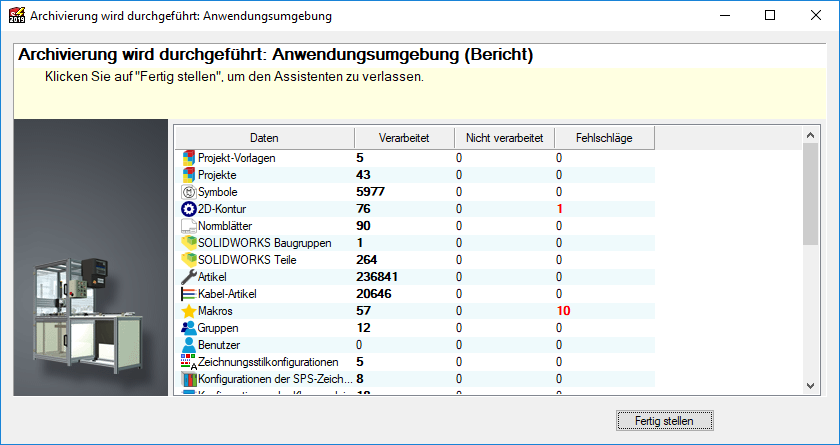Sort by the Daten column header

[264, 138]
